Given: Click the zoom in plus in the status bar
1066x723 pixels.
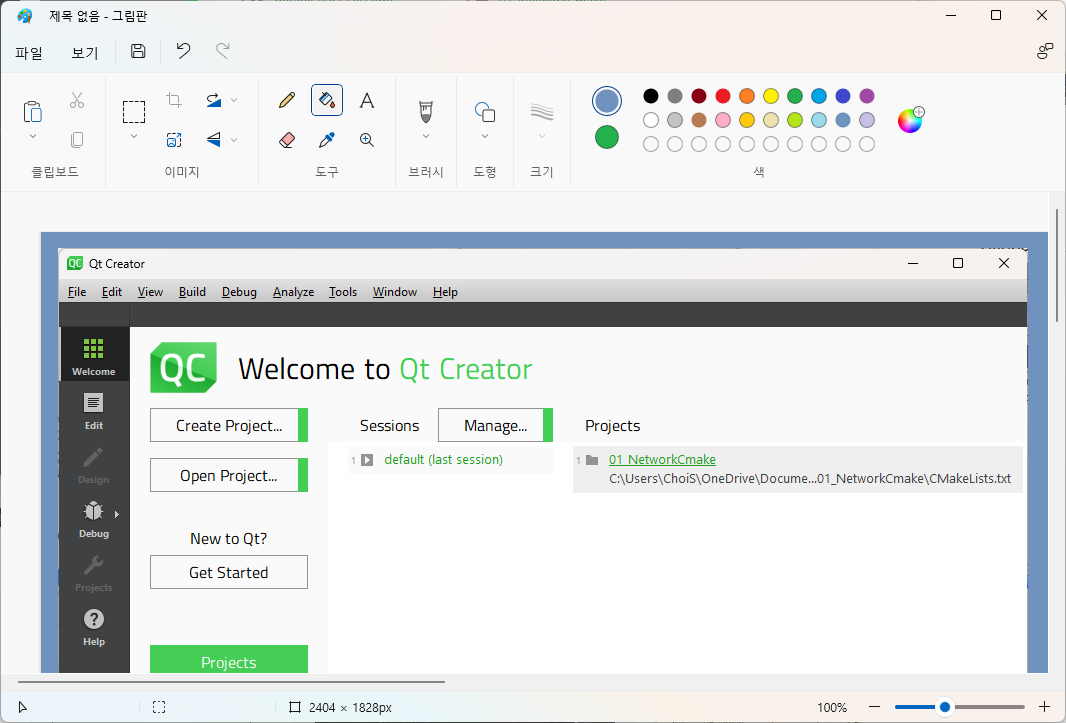Looking at the screenshot, I should pyautogui.click(x=1044, y=707).
